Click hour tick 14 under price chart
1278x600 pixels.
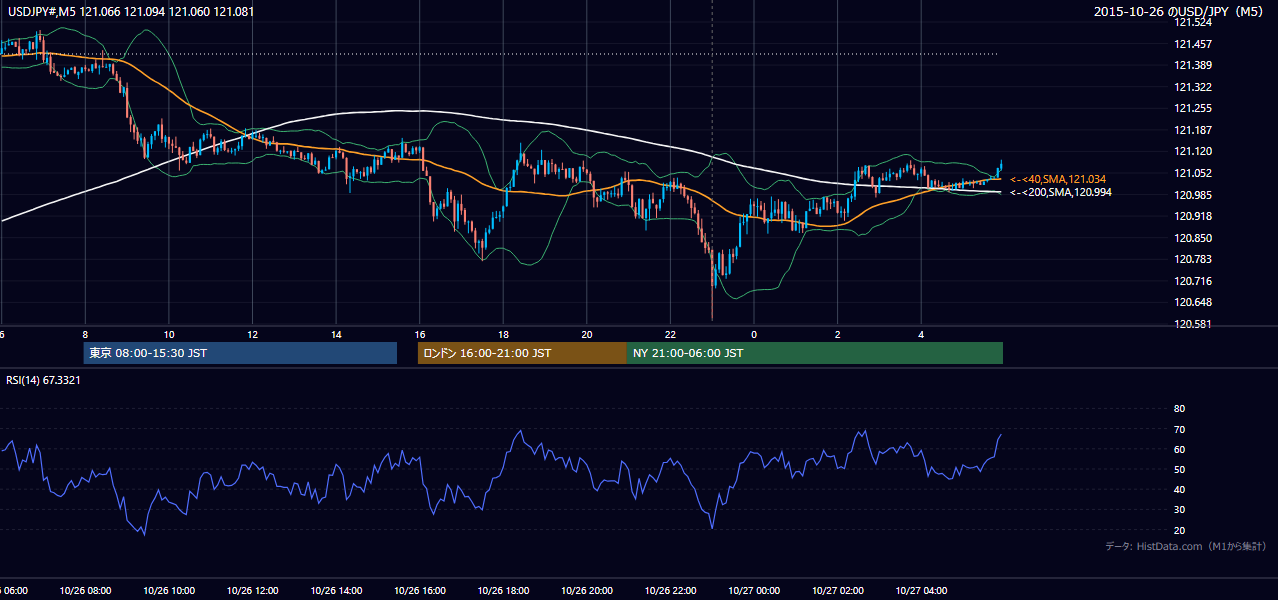pyautogui.click(x=336, y=334)
